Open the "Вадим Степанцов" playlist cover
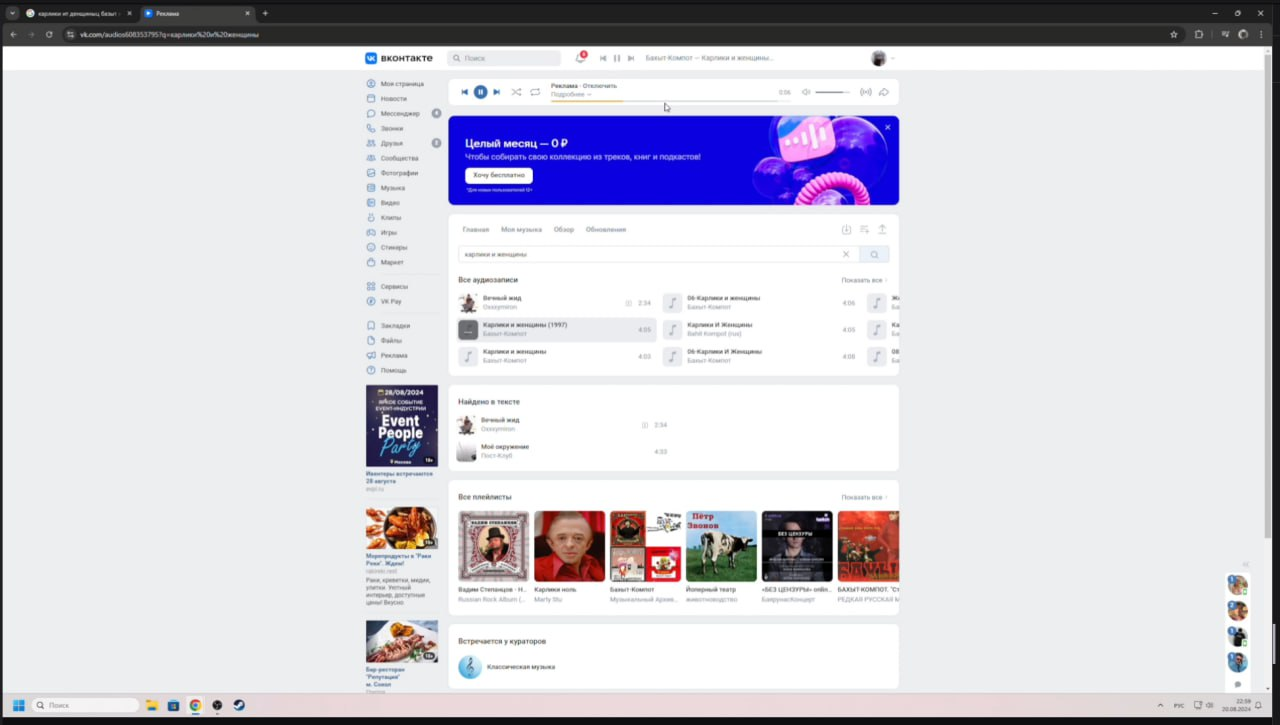This screenshot has width=1280, height=725. pyautogui.click(x=494, y=546)
